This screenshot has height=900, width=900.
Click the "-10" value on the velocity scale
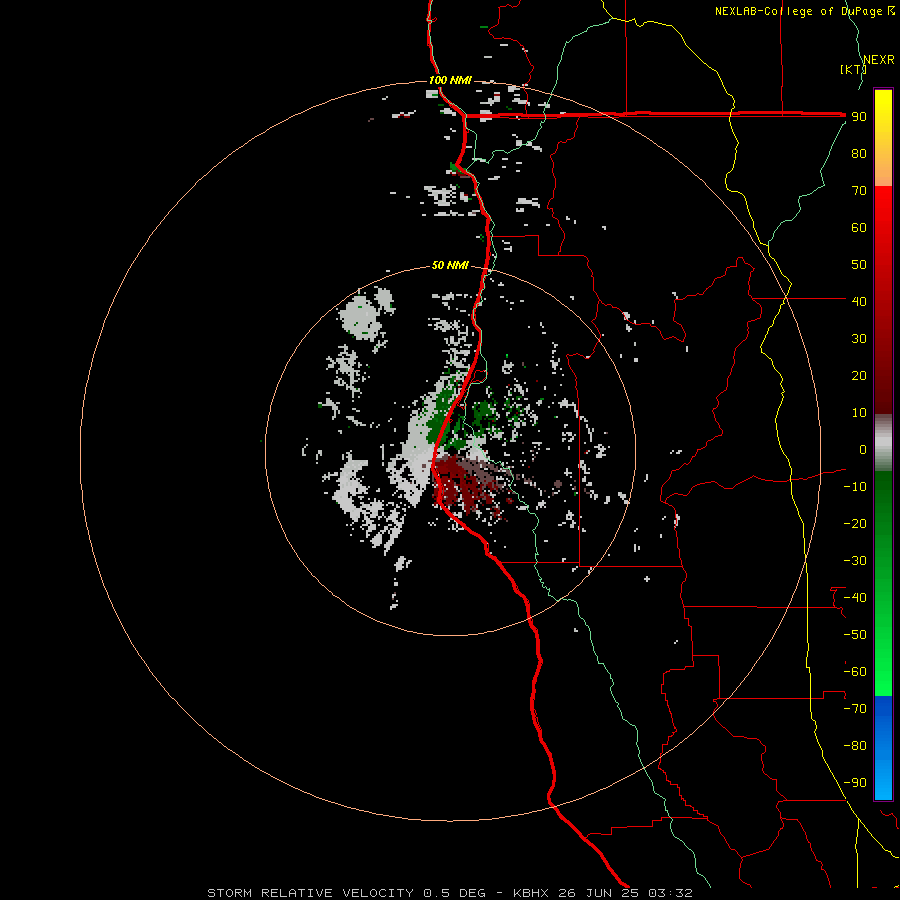click(x=855, y=487)
